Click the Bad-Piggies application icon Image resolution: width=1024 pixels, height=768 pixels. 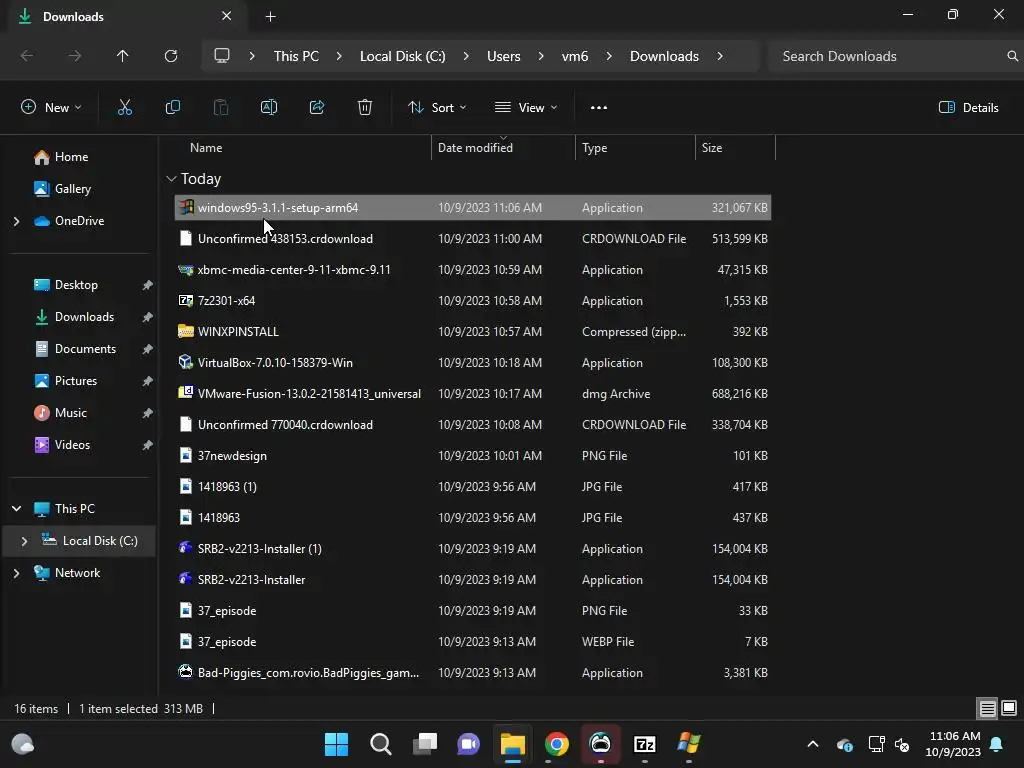point(186,672)
